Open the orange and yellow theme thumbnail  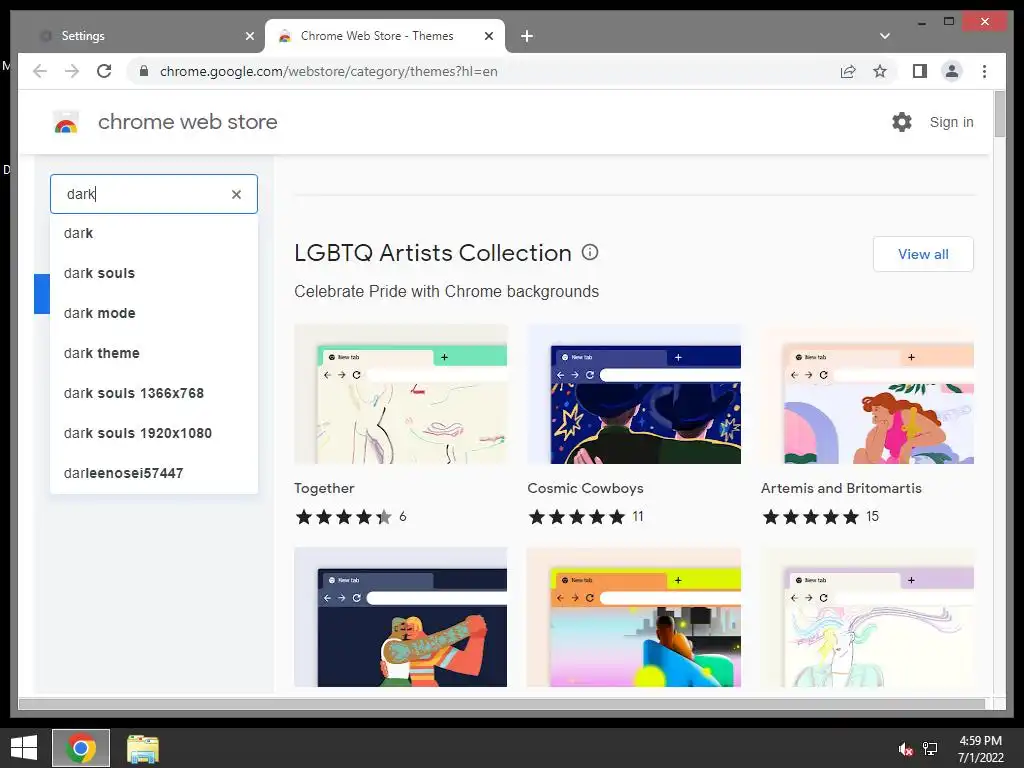pos(634,617)
